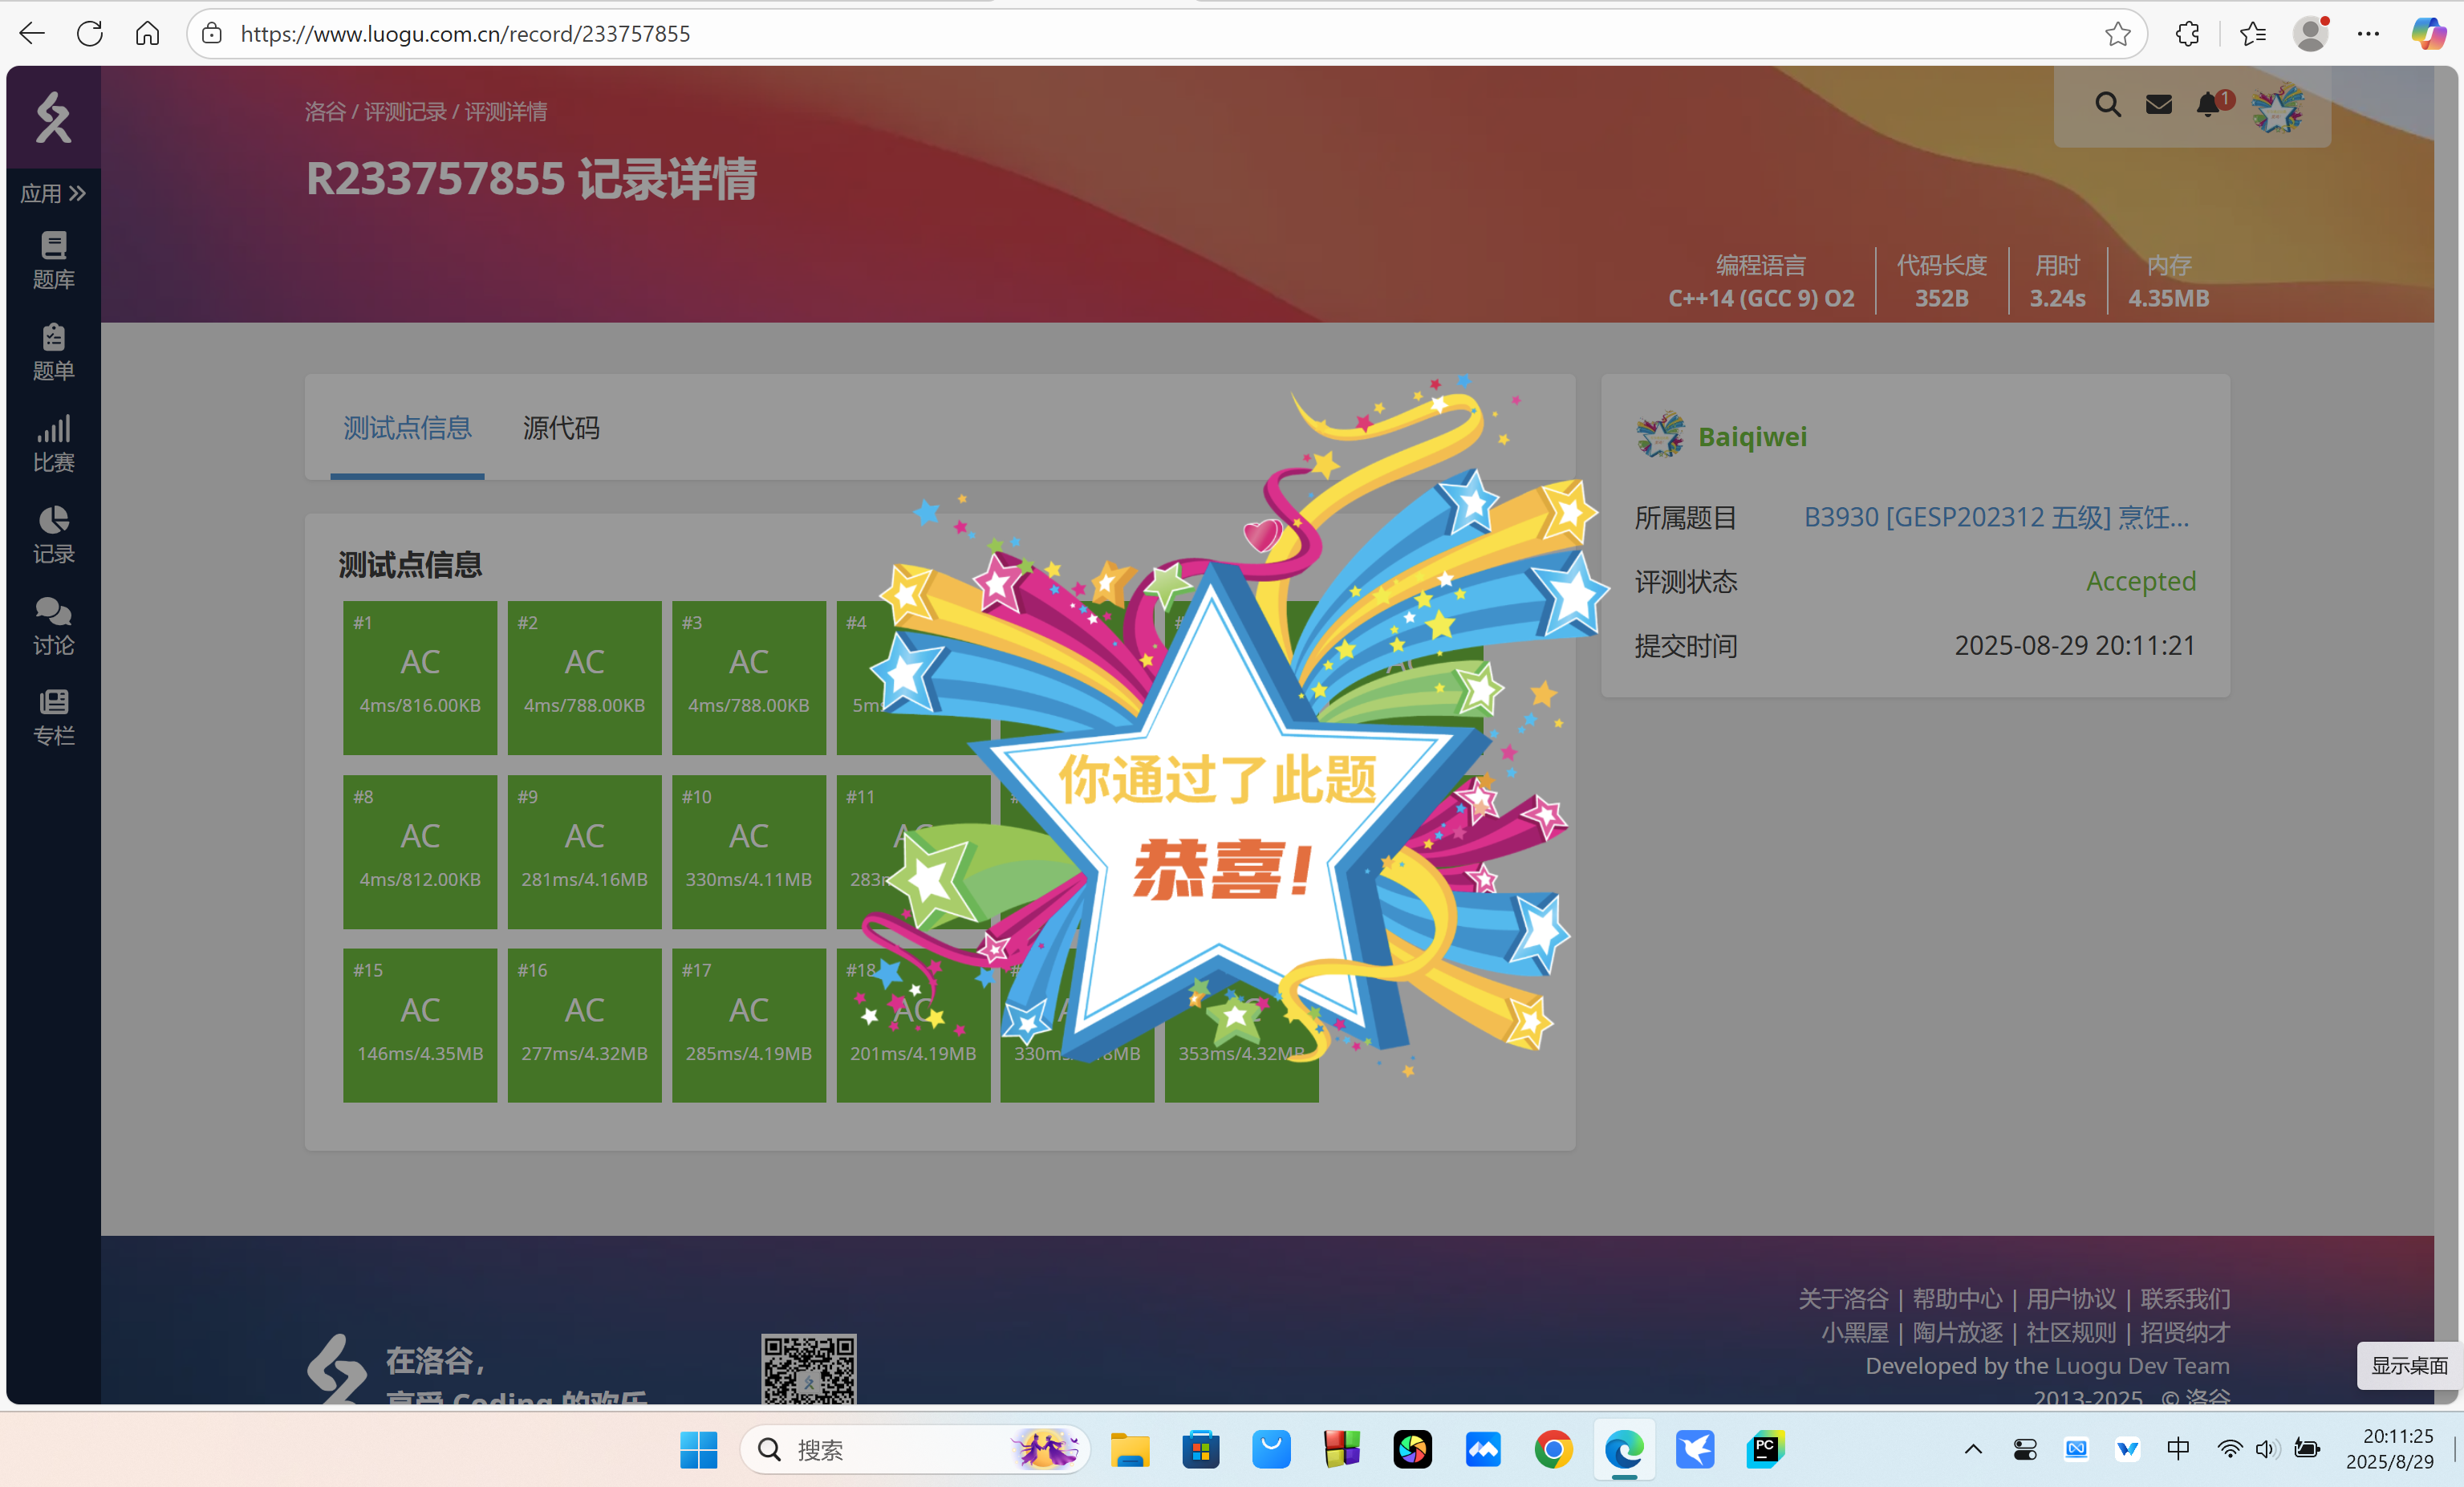Switch to 测试点信息 tab
Viewport: 2464px width, 1487px height.
(407, 428)
